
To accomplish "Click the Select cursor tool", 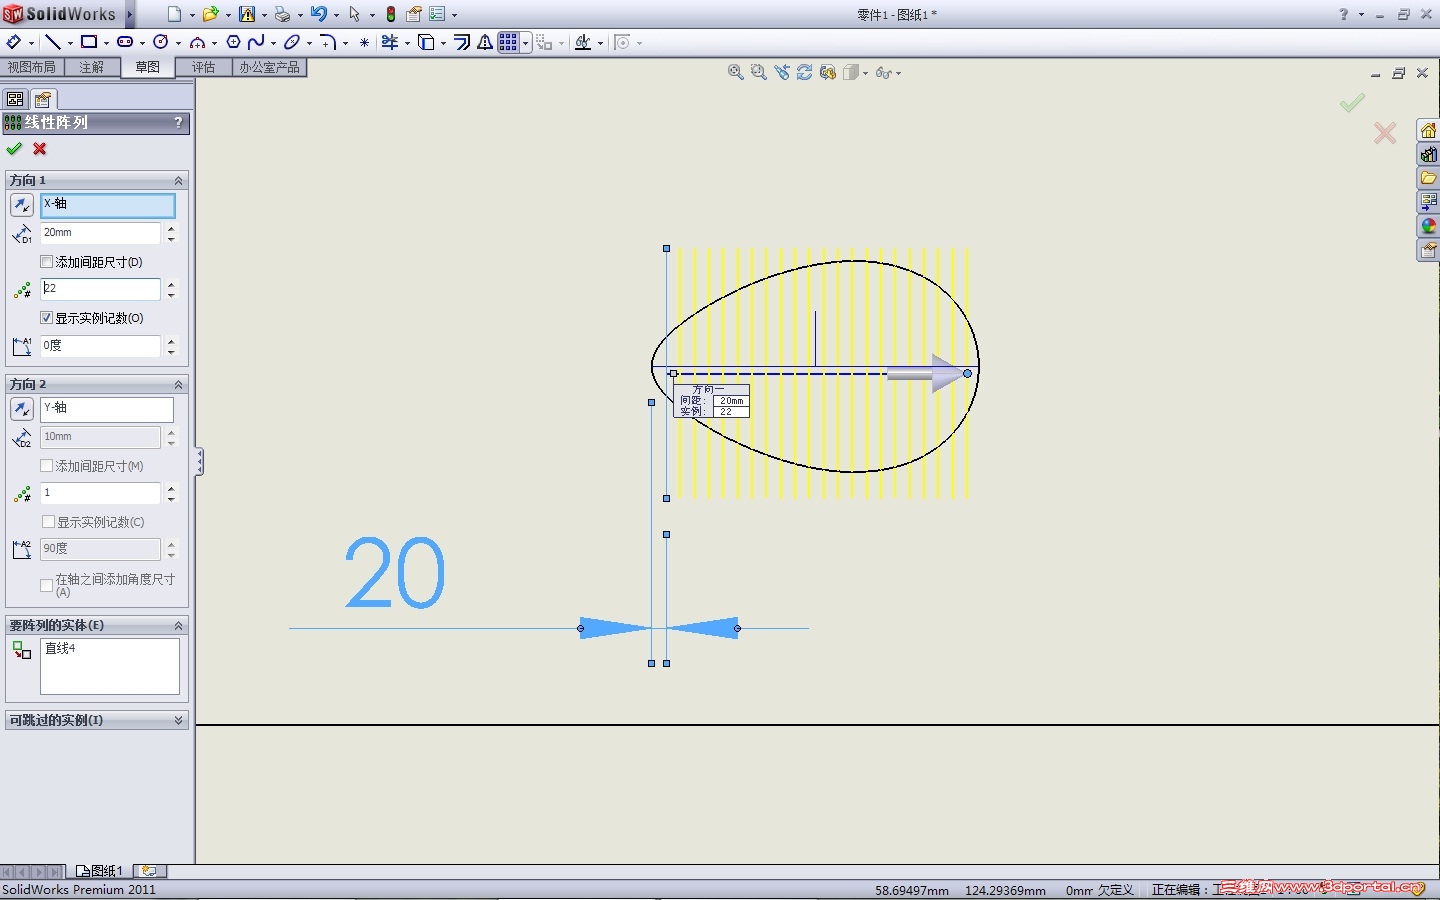I will click(x=354, y=14).
